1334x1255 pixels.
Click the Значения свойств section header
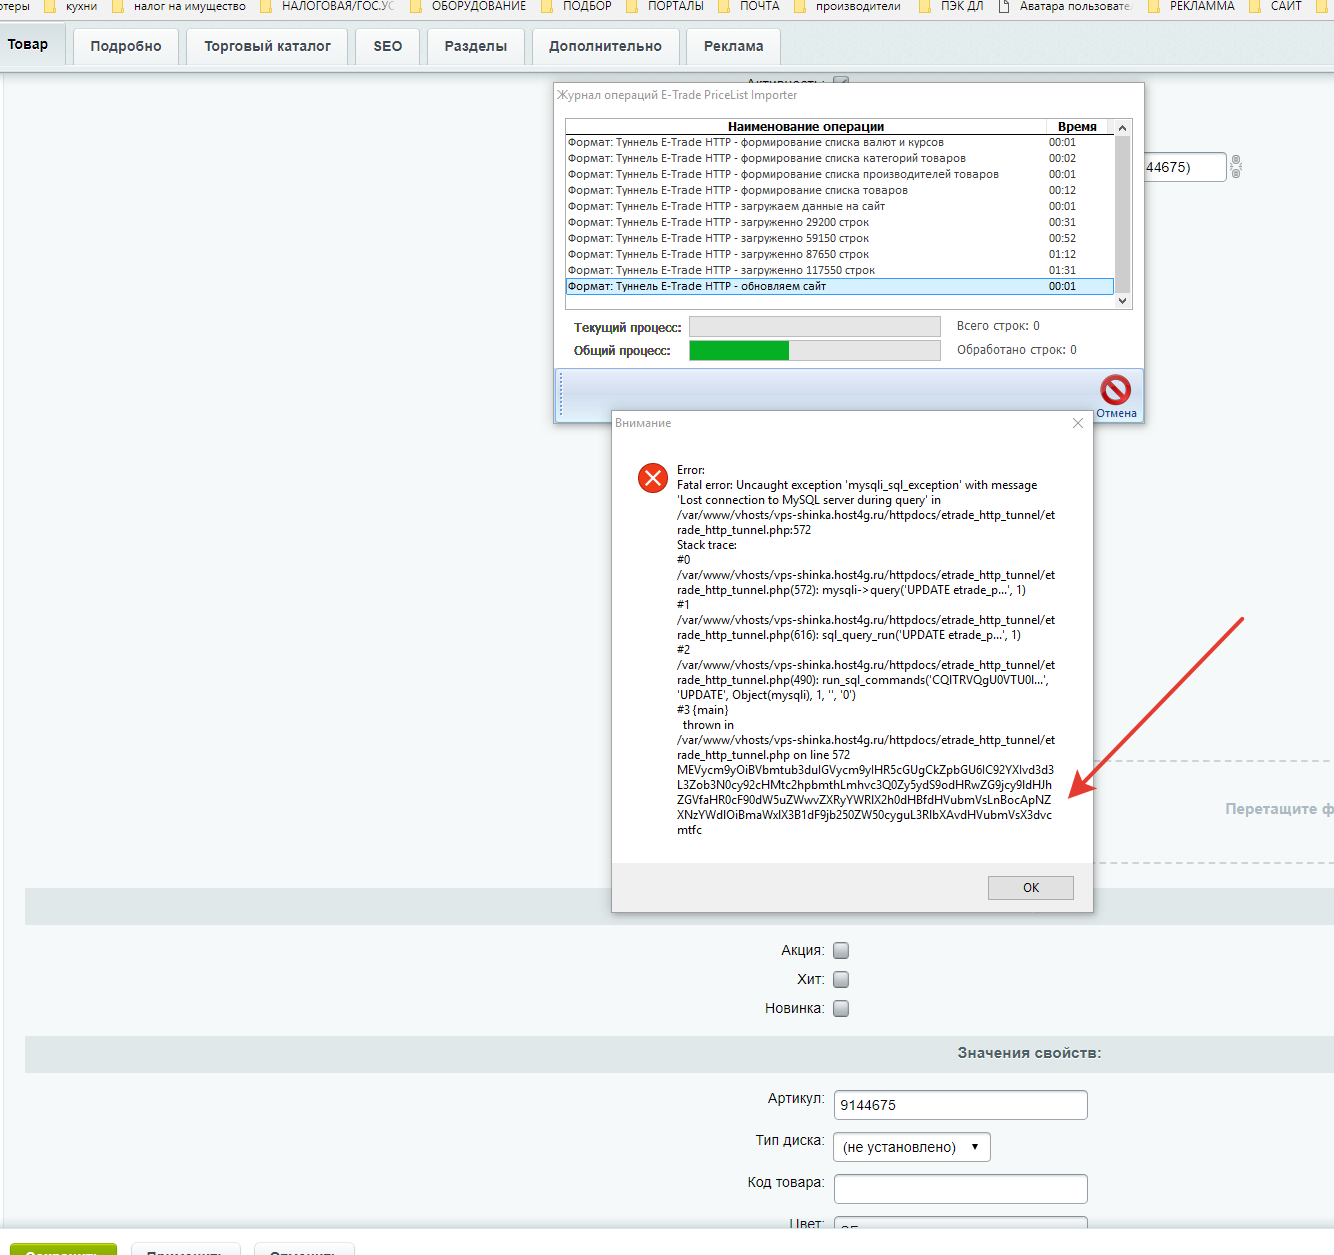click(1029, 1053)
